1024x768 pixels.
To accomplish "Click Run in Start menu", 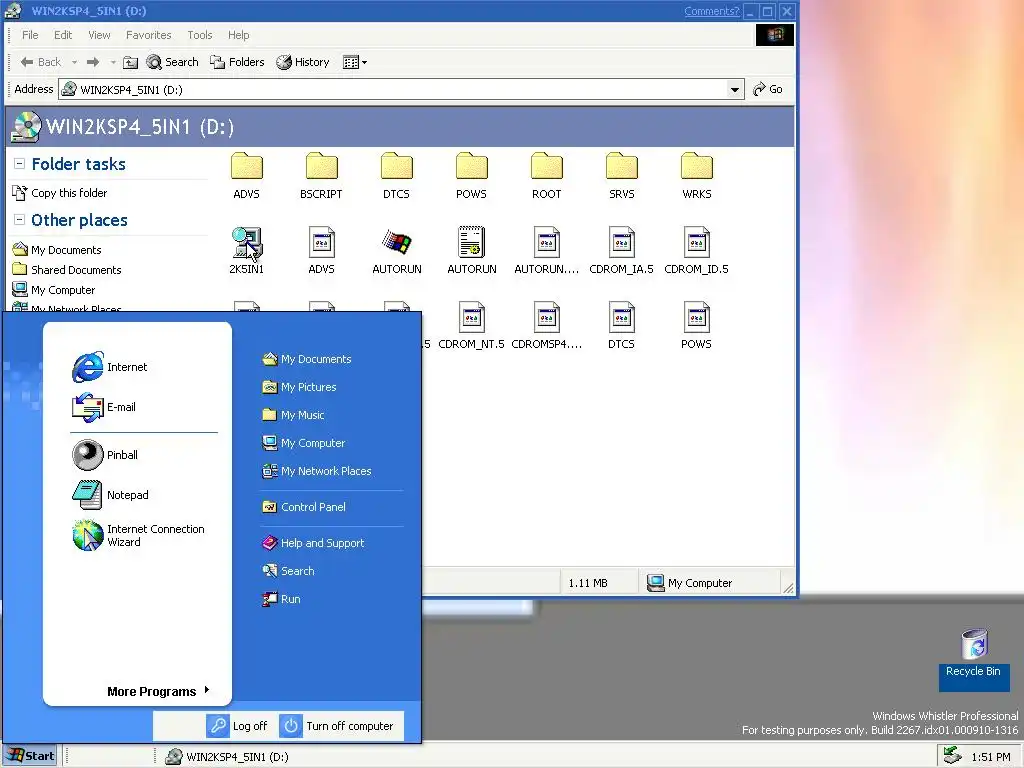I will 281,599.
